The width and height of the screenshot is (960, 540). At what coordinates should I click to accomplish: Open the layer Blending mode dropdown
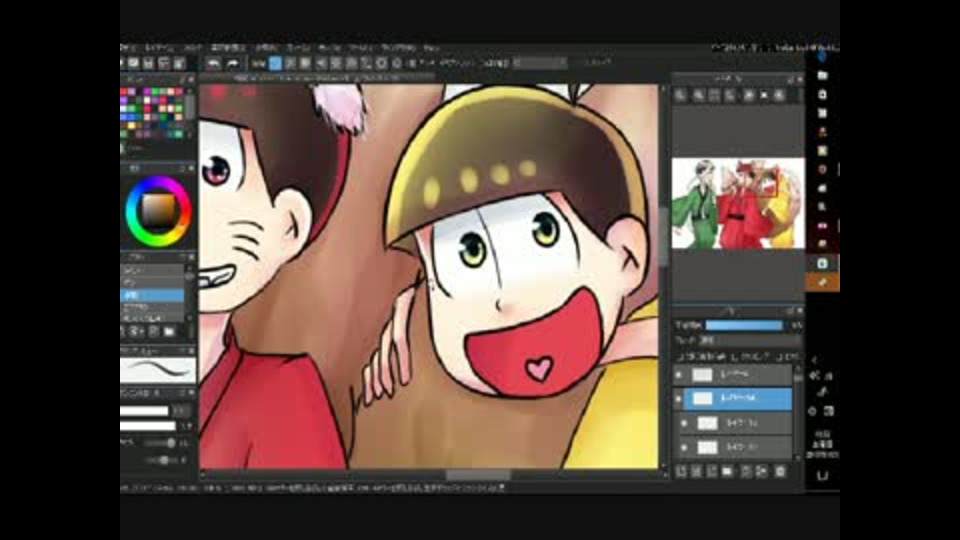click(x=750, y=340)
